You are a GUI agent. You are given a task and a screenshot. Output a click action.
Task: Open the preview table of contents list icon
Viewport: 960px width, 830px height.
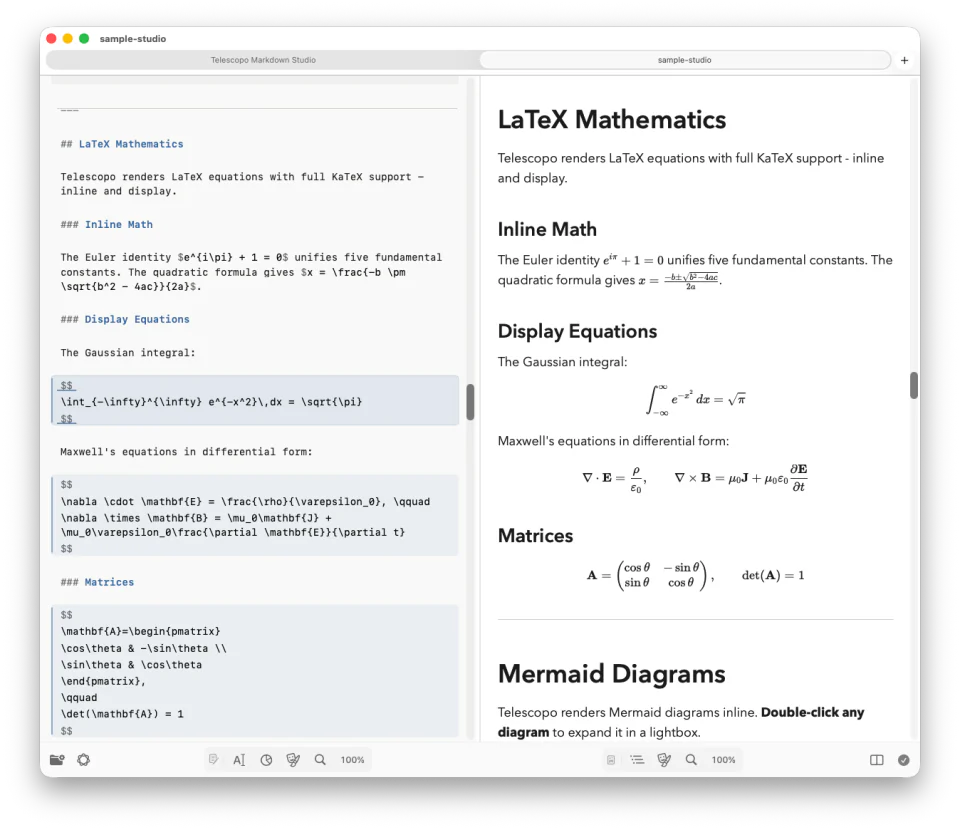[x=637, y=760]
